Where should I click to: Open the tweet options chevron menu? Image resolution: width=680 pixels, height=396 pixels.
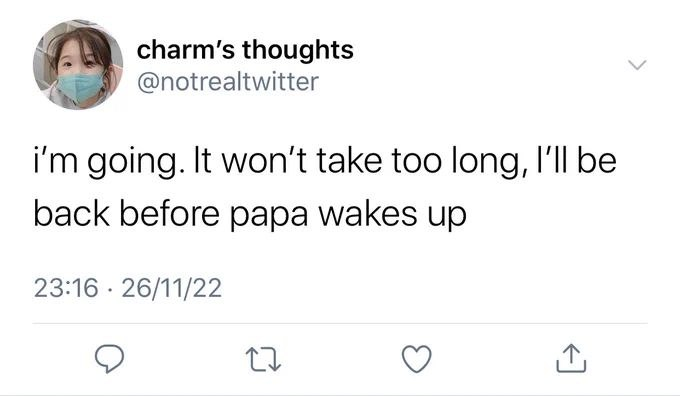point(637,65)
